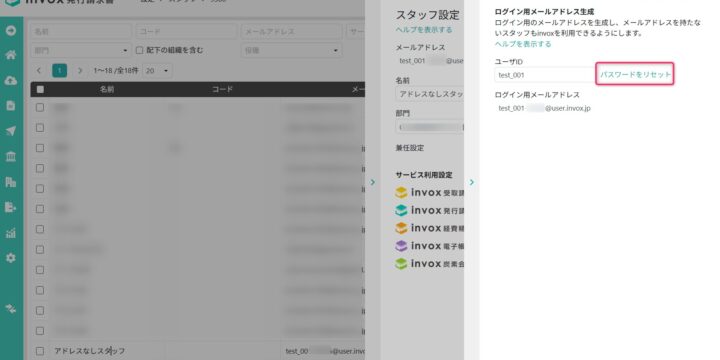The width and height of the screenshot is (720, 360).
Task: Open ヘルプを表示する under ログイン用メールアドレス生成
Action: click(523, 44)
